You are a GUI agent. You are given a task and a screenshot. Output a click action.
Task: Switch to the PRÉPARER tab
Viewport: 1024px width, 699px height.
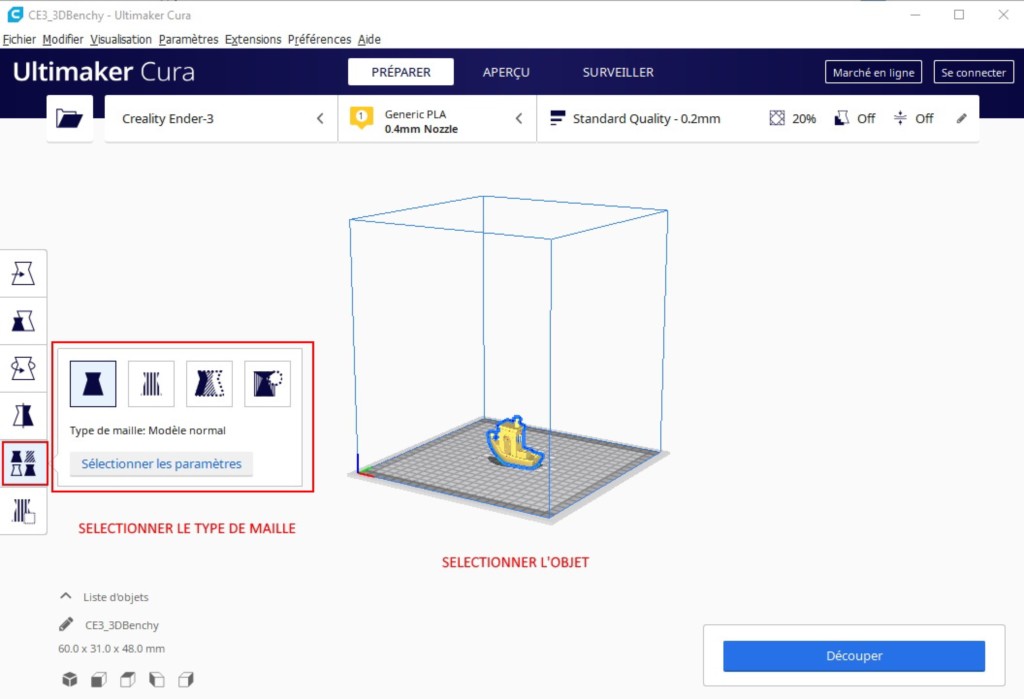click(400, 72)
